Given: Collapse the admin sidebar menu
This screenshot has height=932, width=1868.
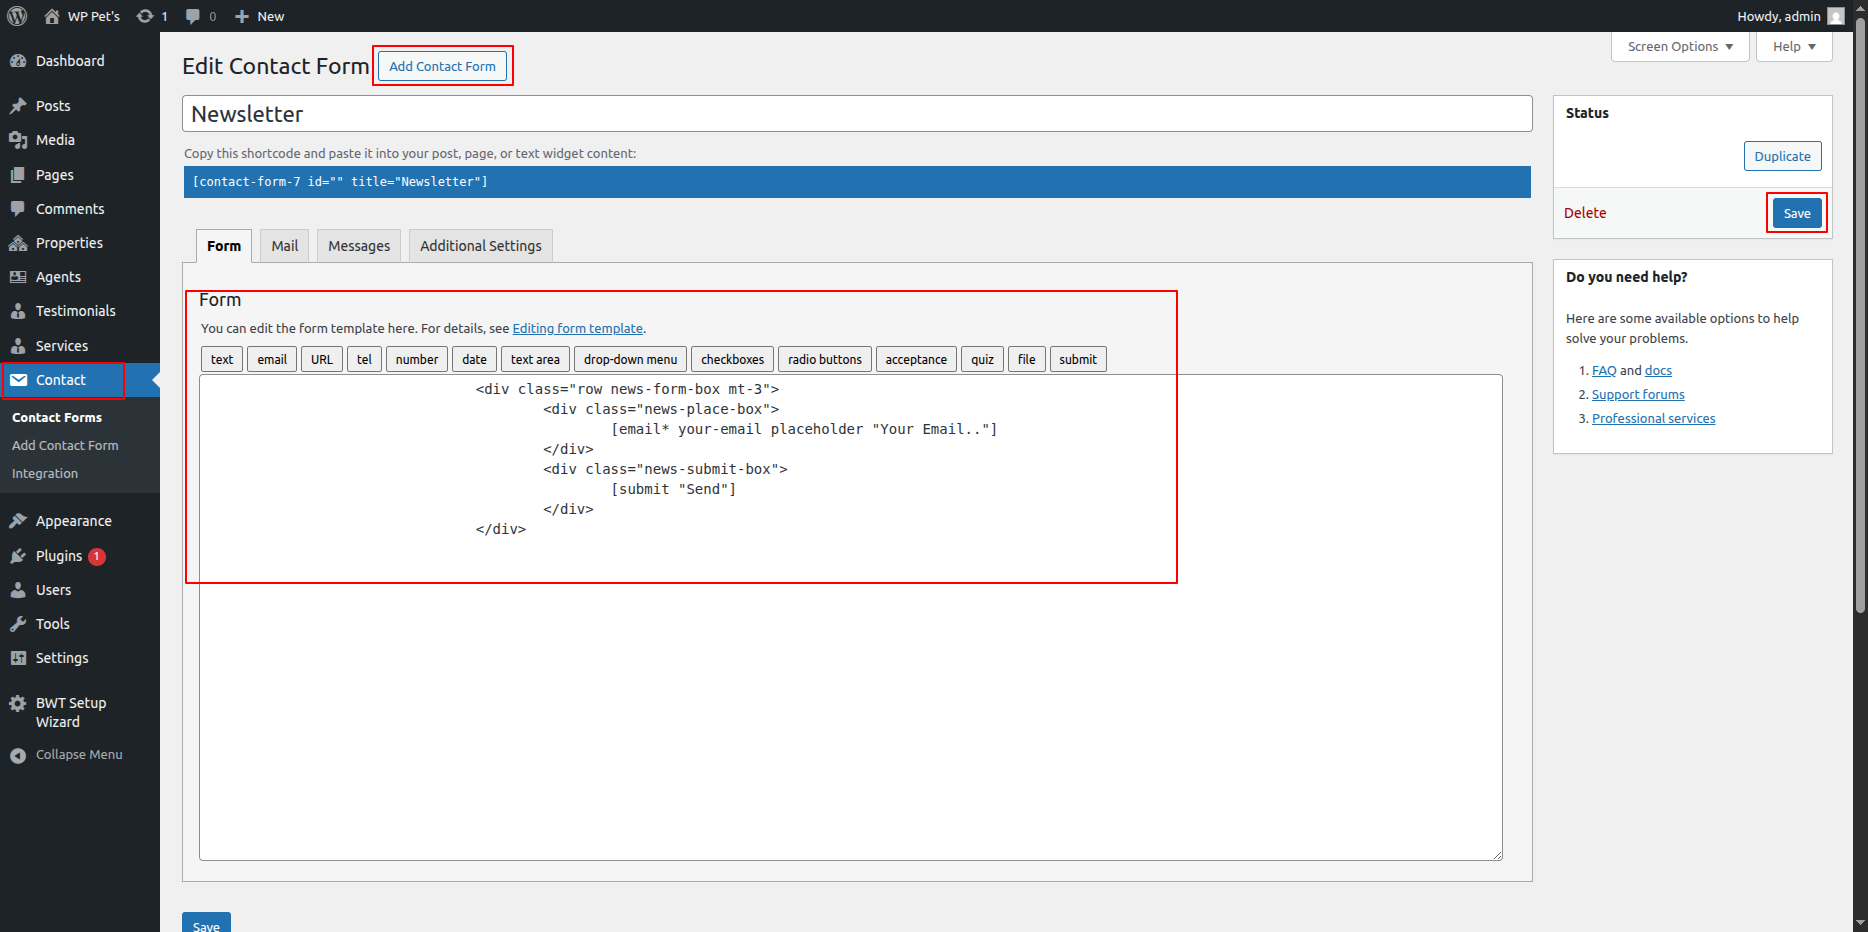Looking at the screenshot, I should (x=78, y=755).
